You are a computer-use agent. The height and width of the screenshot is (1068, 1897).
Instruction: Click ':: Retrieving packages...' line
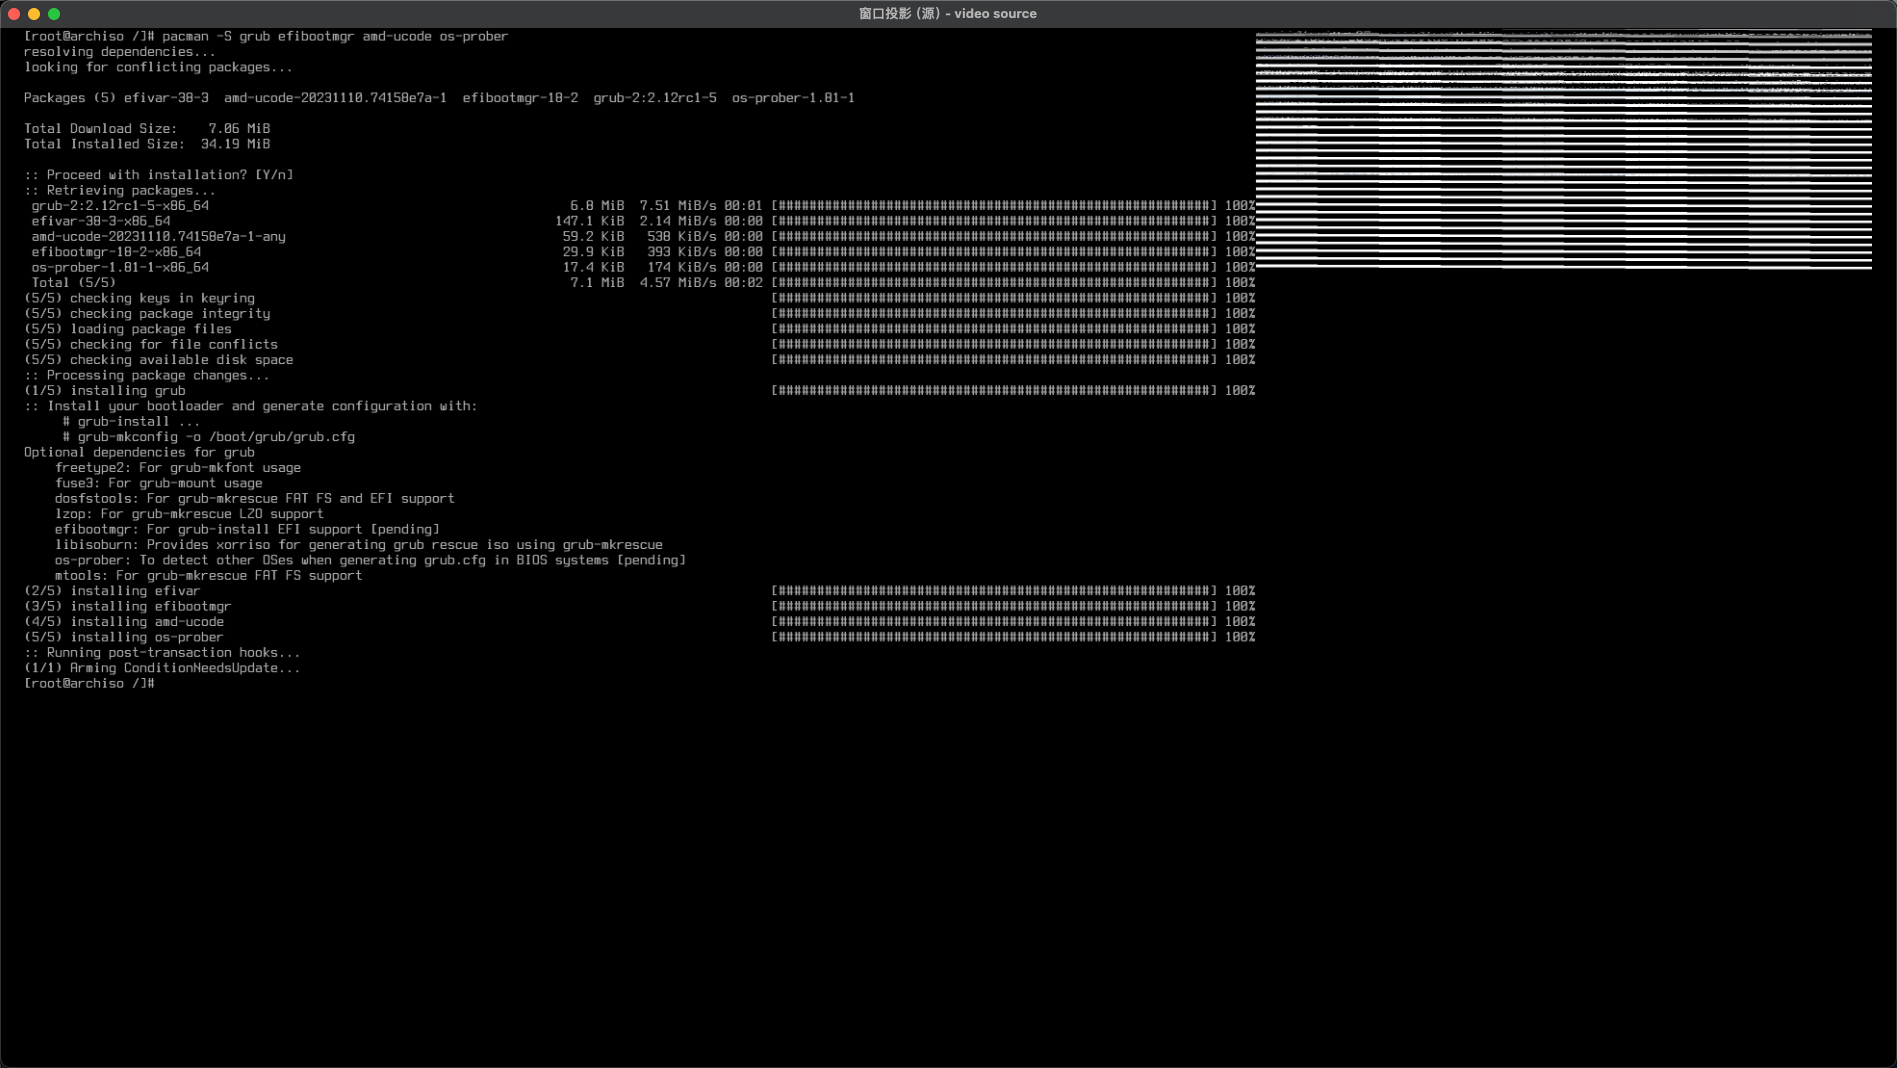(x=120, y=190)
